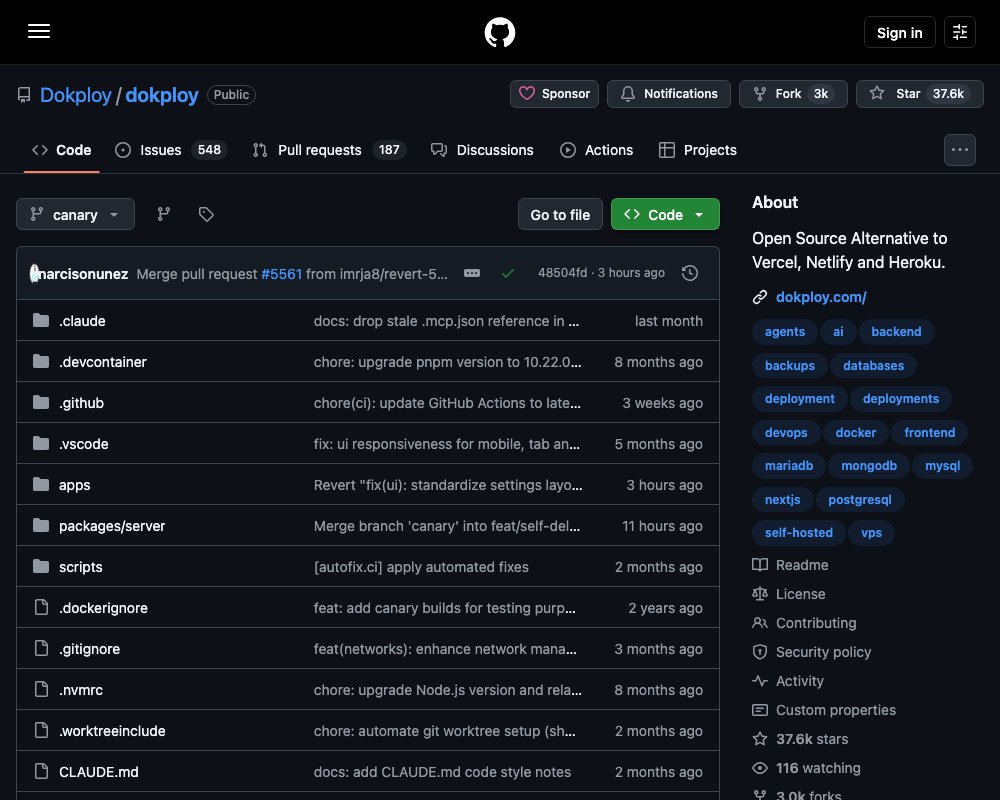View branches using the branch icon
The width and height of the screenshot is (1000, 800).
tap(164, 214)
